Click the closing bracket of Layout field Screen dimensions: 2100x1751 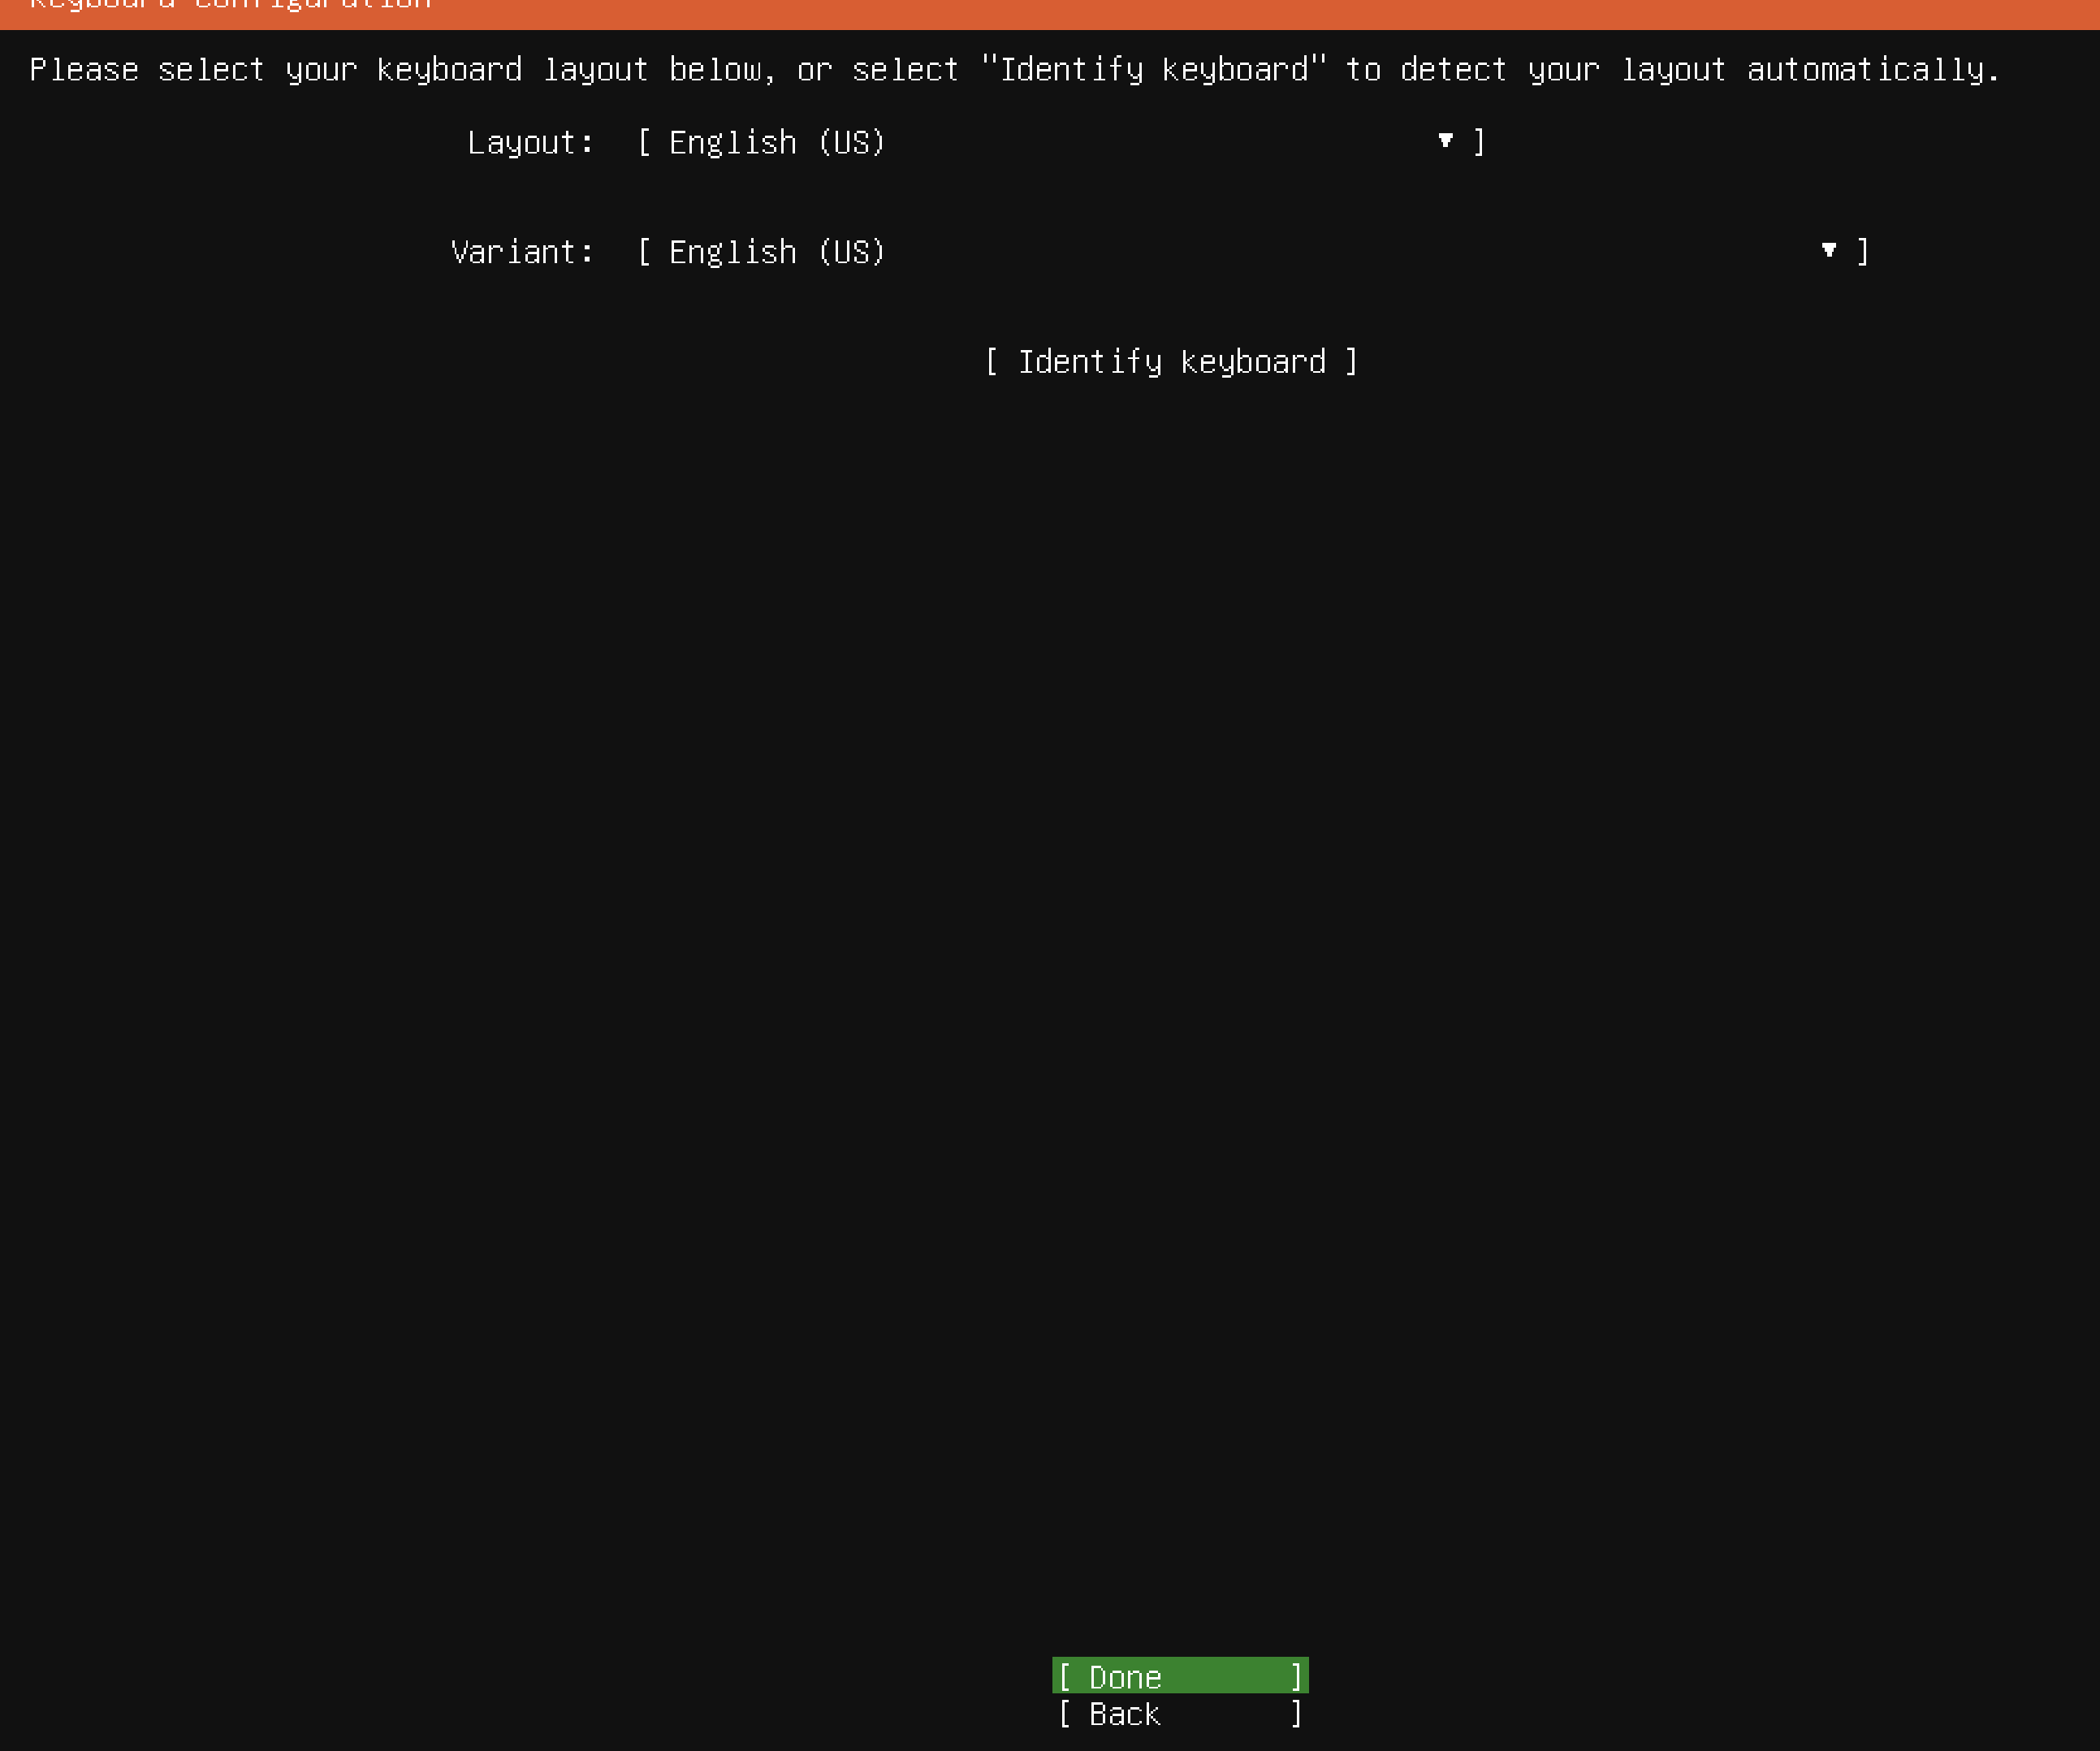[1479, 142]
